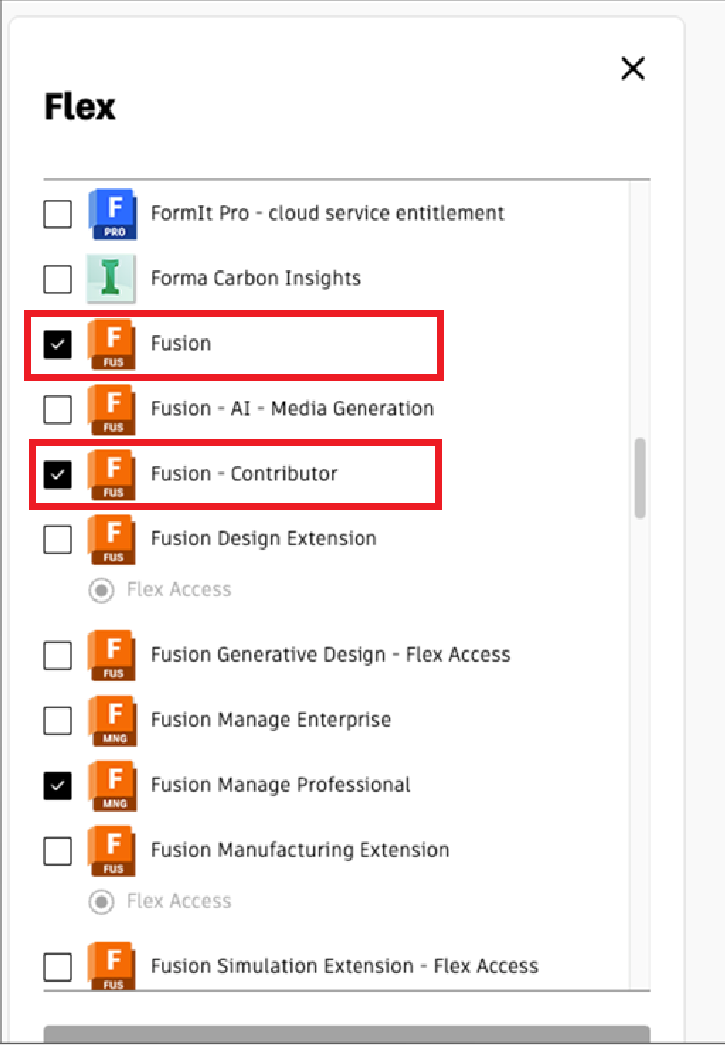Click the product list scrollbar thumb
The width and height of the screenshot is (725, 1045).
(640, 478)
